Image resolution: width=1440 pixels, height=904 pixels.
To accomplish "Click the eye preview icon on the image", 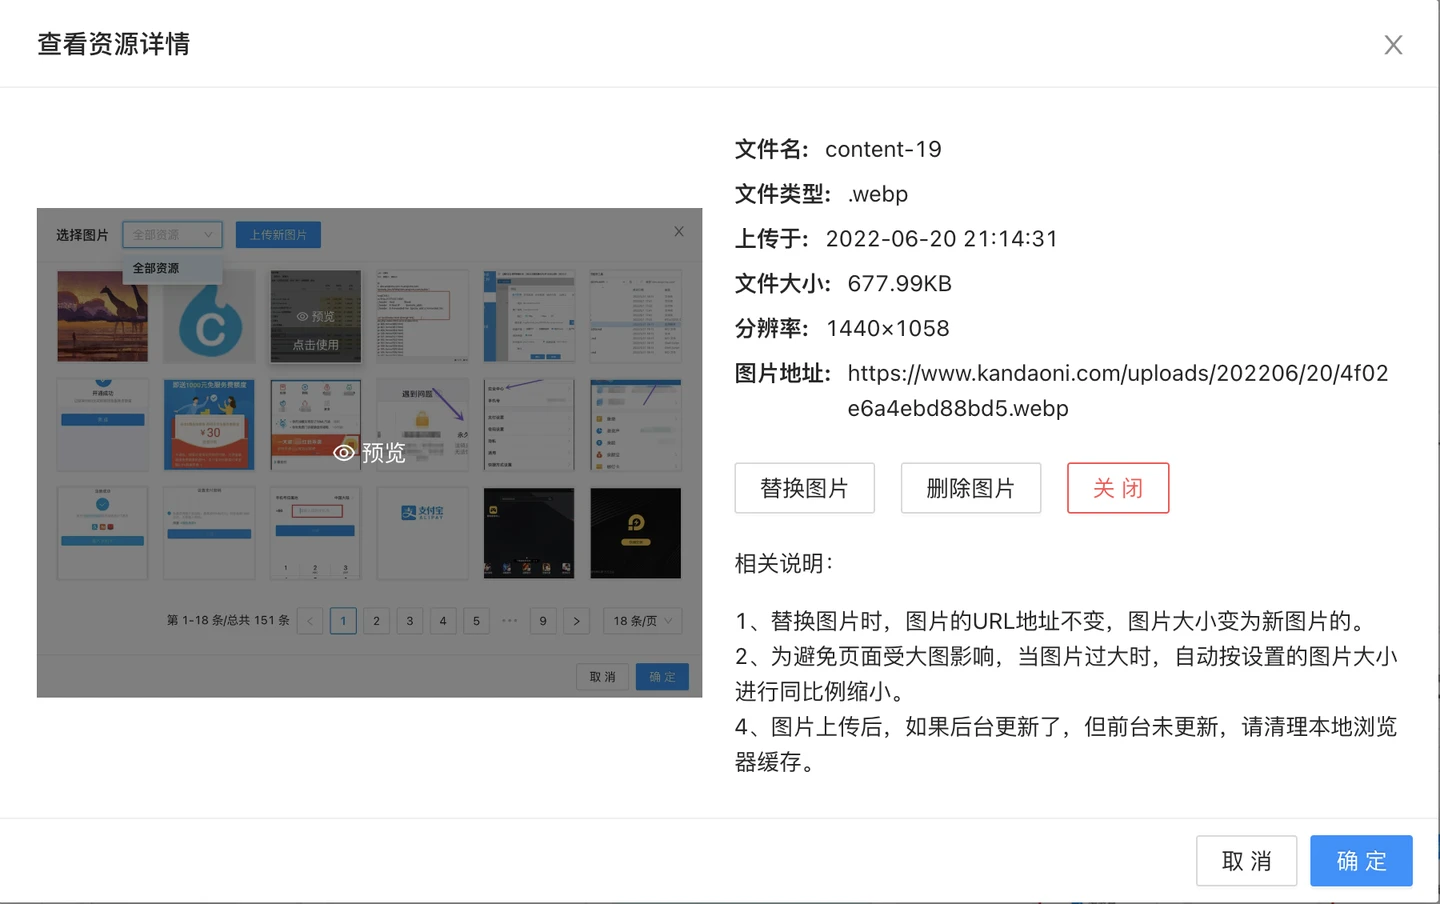I will [344, 453].
